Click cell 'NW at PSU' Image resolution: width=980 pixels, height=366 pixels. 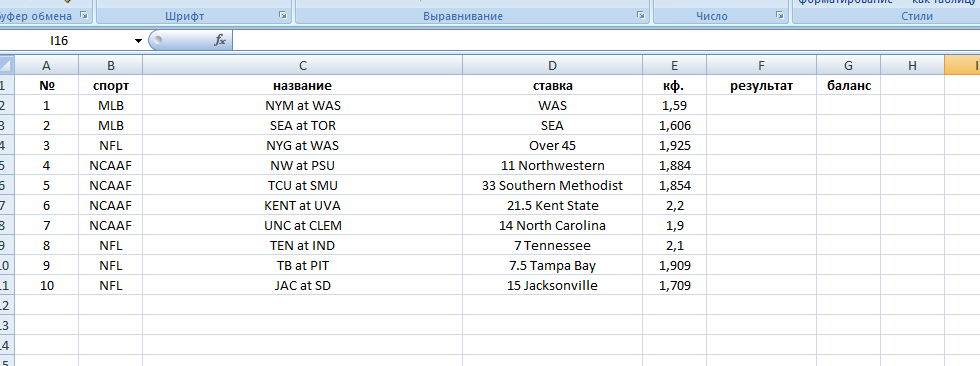click(x=302, y=166)
